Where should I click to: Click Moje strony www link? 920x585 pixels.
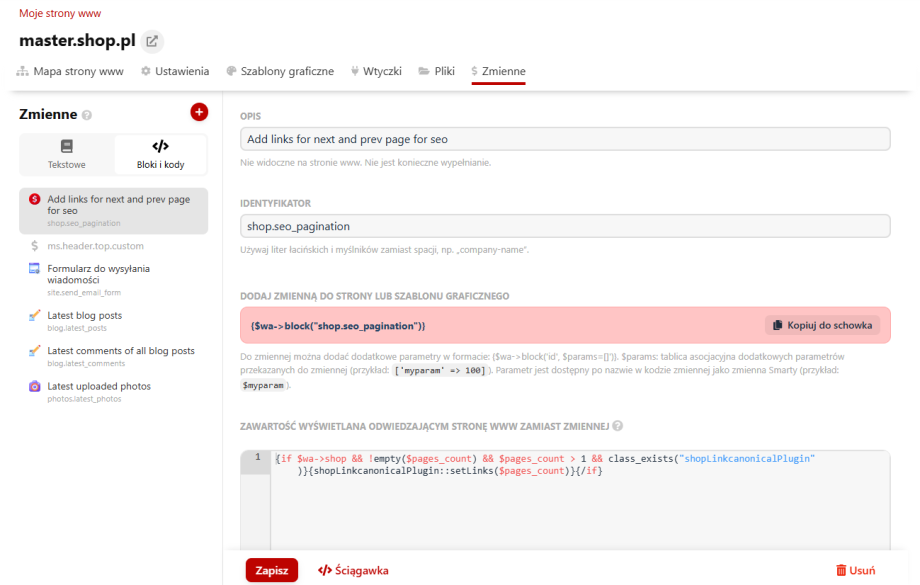[x=60, y=14]
